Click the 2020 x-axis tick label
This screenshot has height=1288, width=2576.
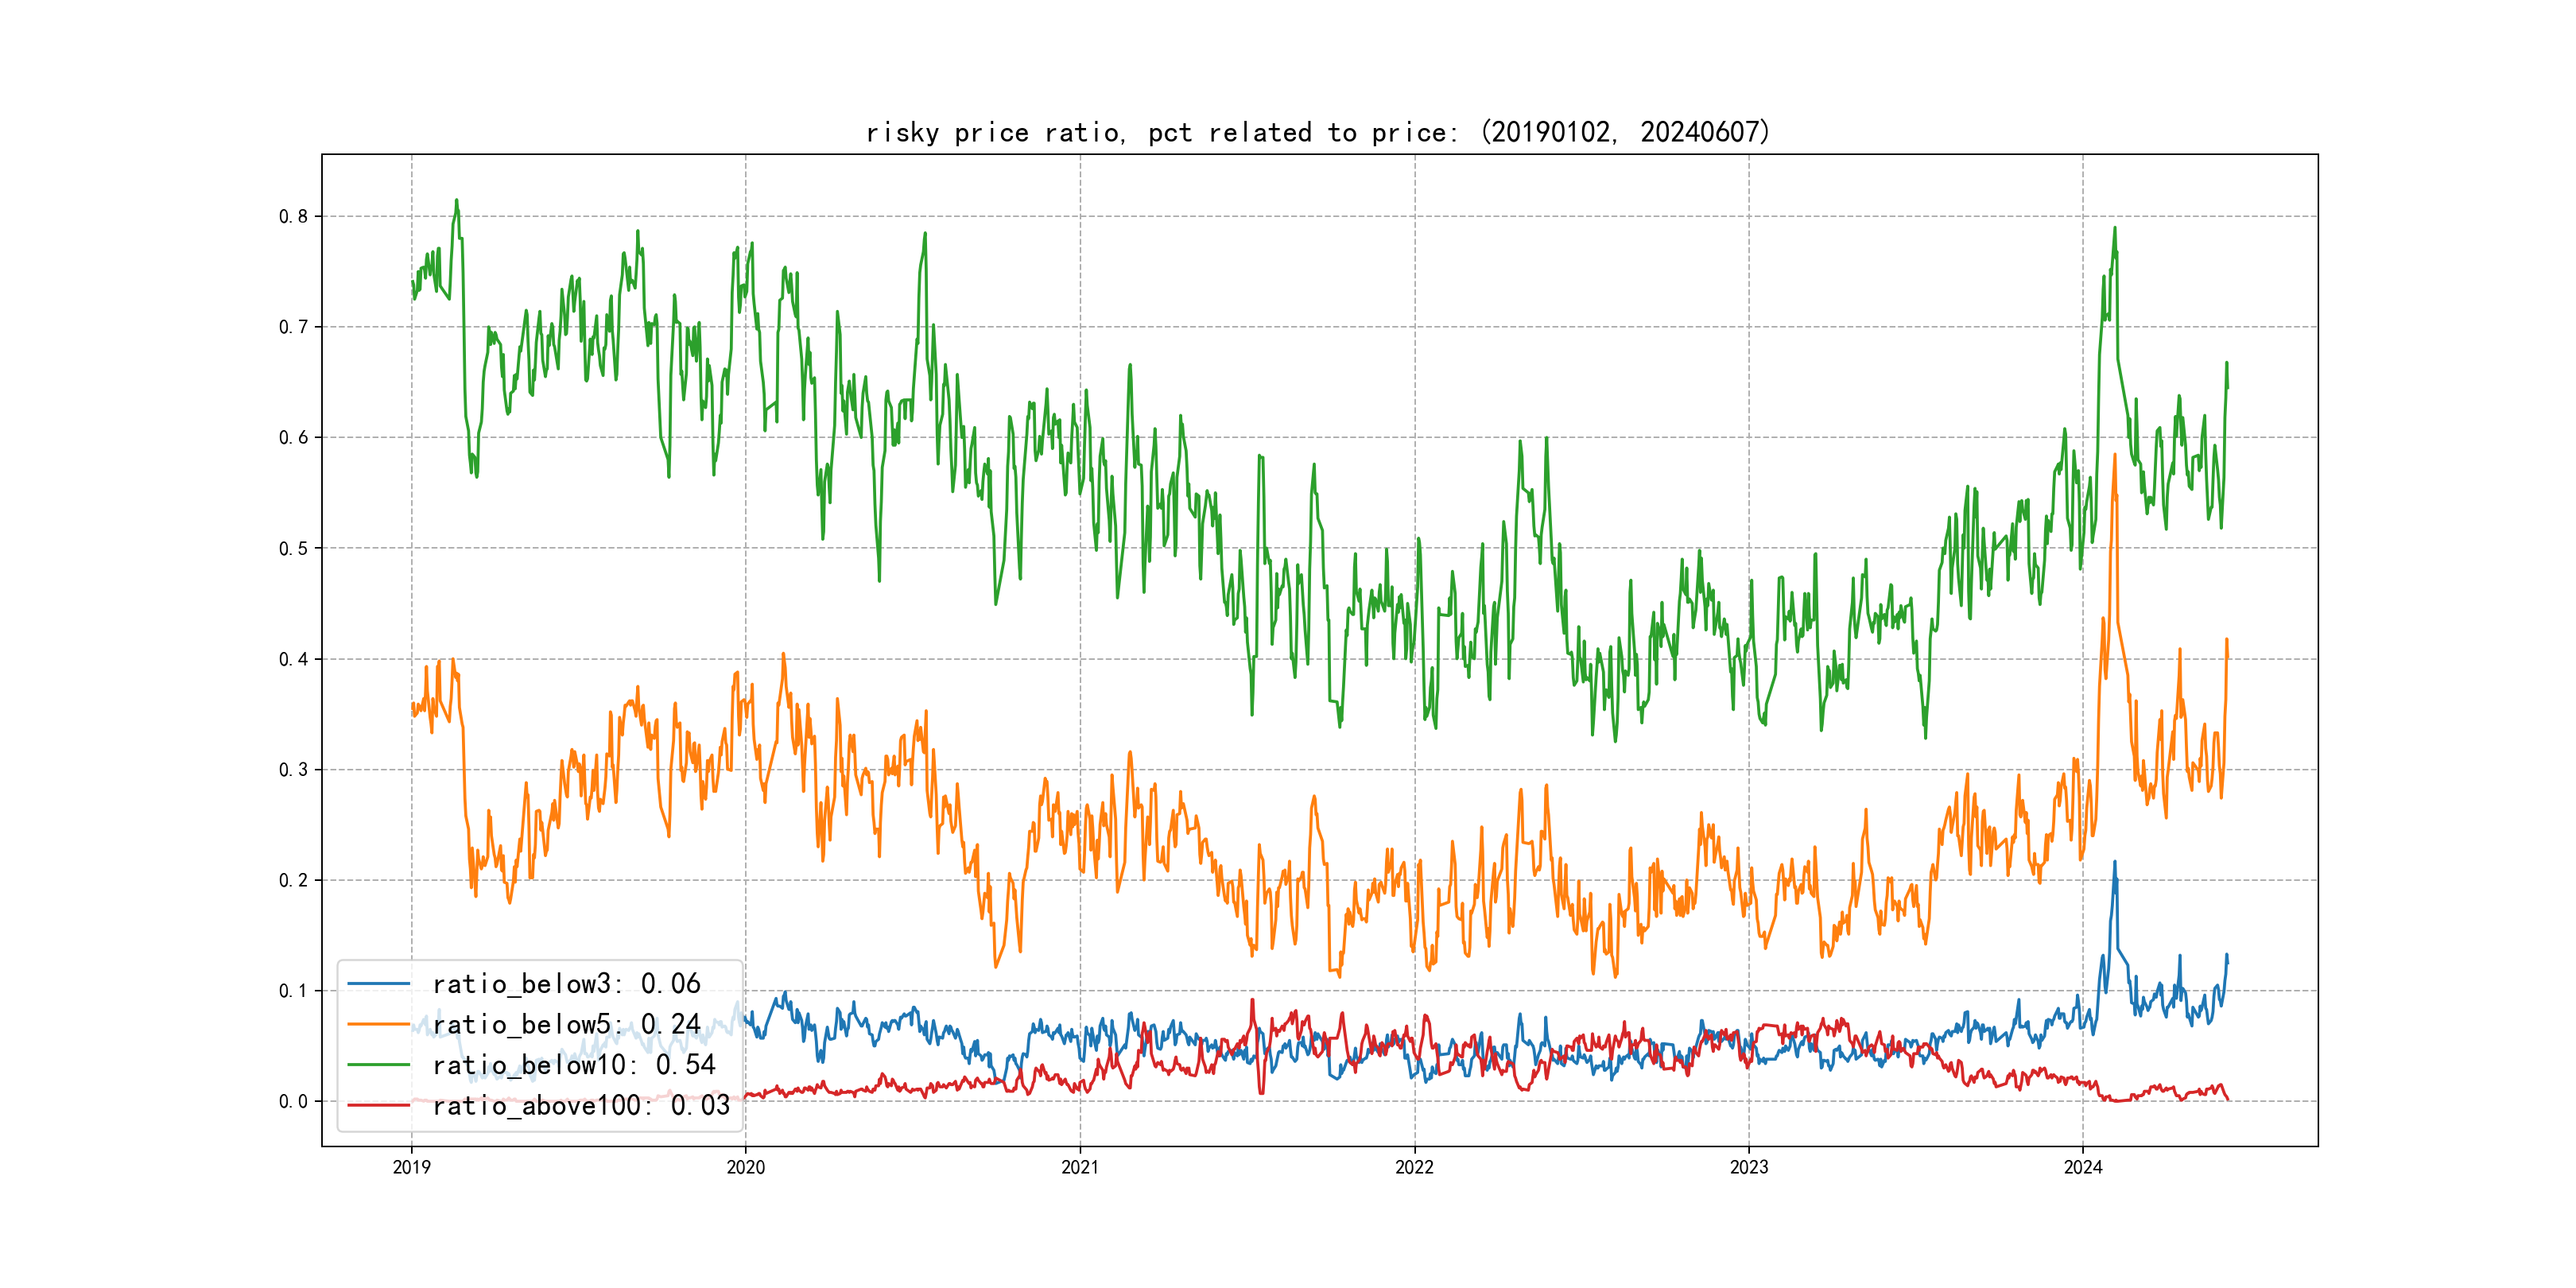(745, 1167)
